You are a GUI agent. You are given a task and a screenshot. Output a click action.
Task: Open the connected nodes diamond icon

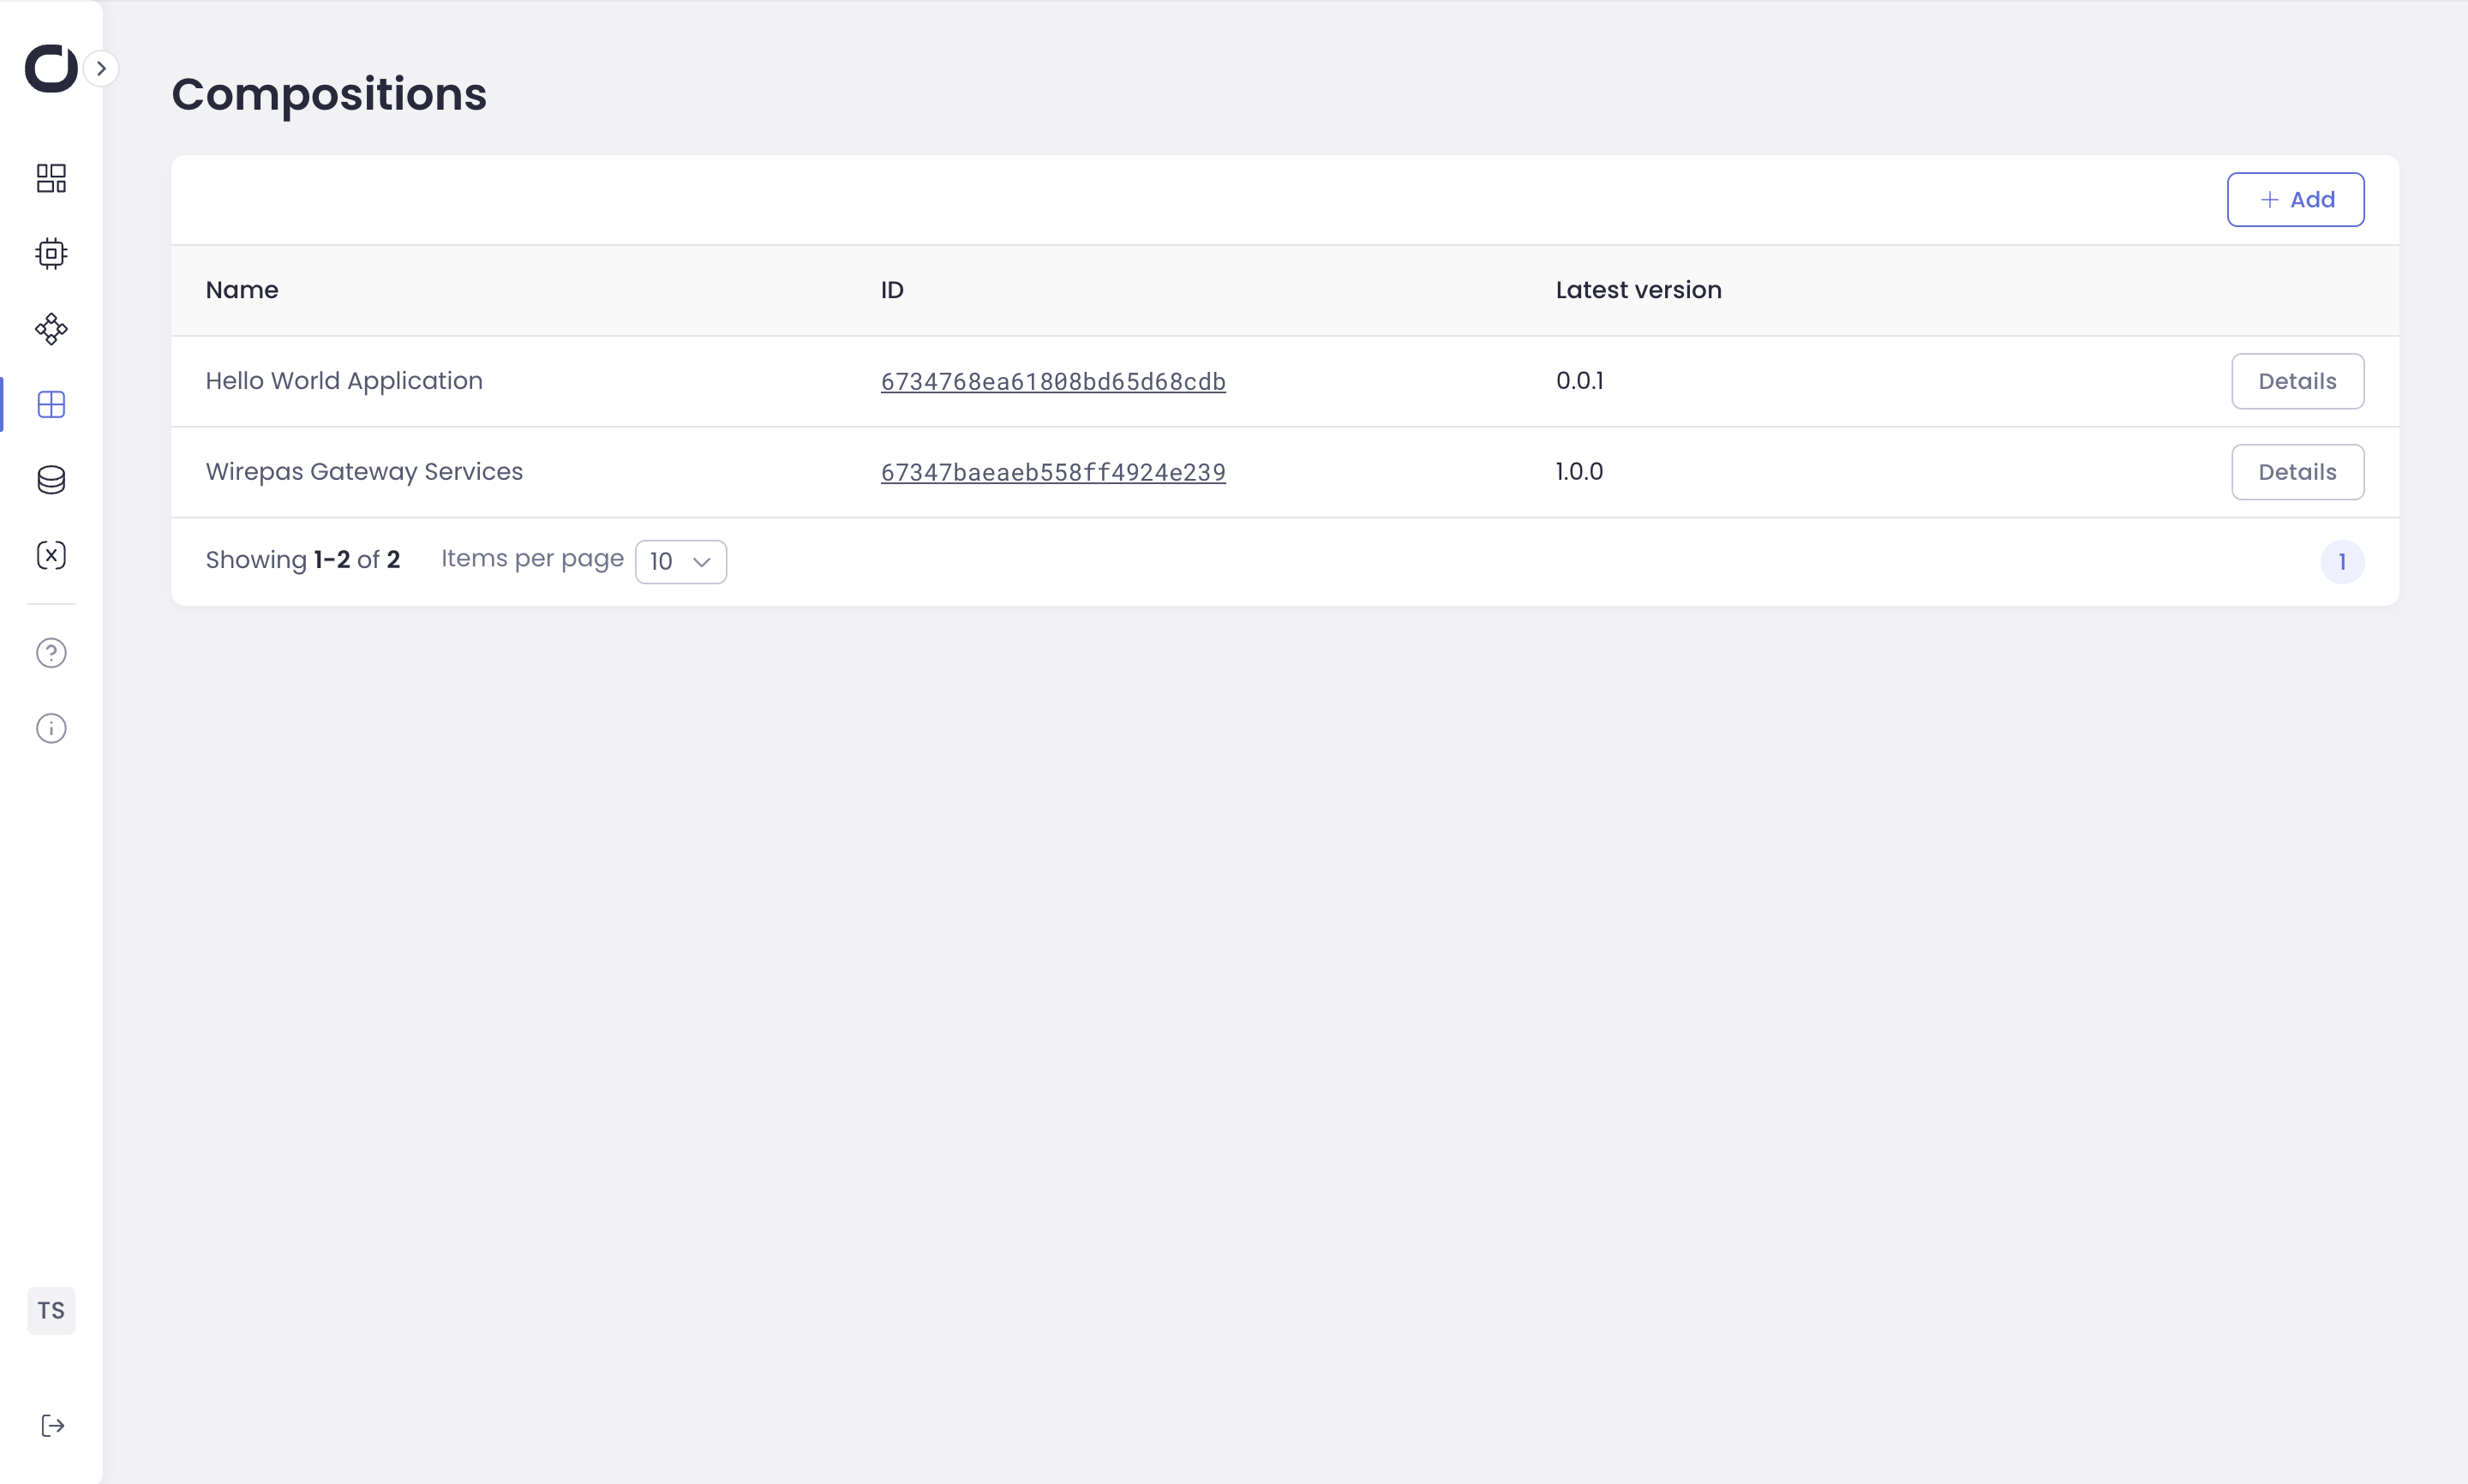click(x=51, y=329)
